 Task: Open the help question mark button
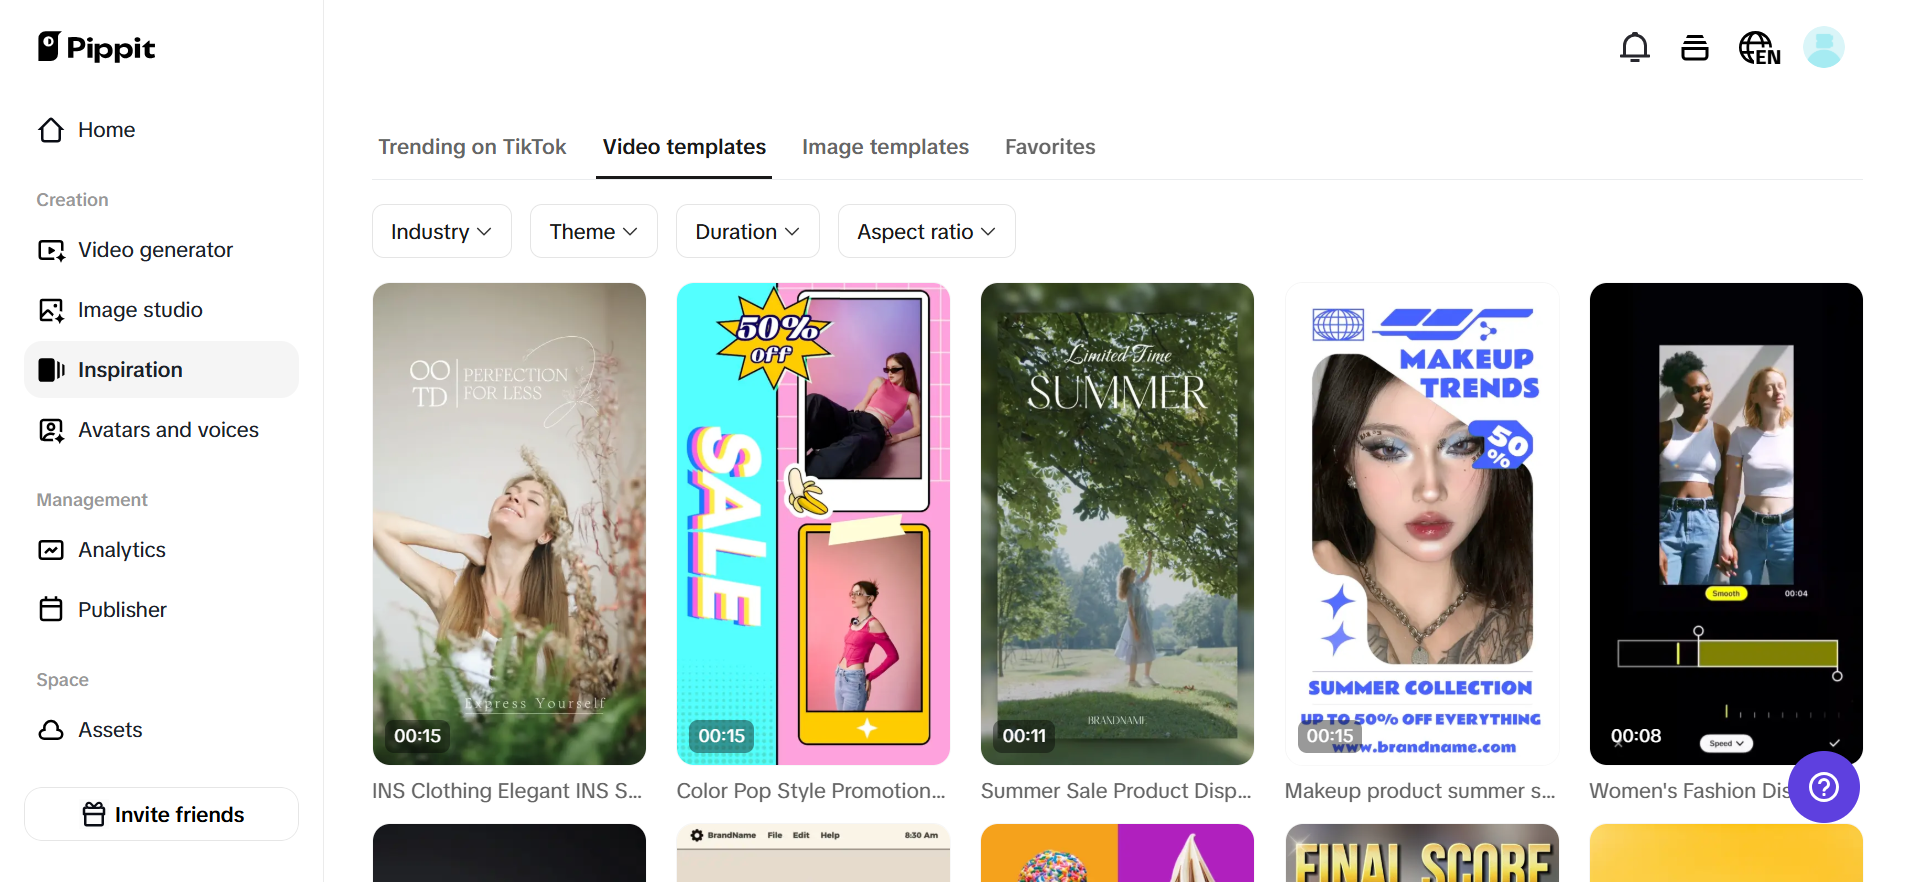click(x=1824, y=787)
